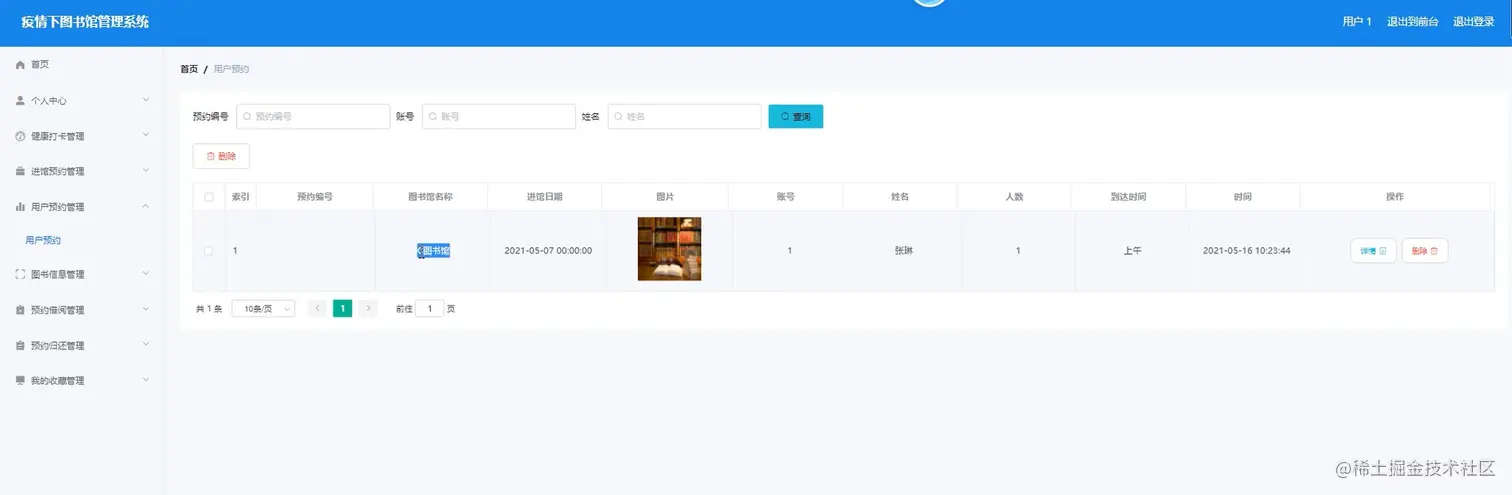The width and height of the screenshot is (1512, 495).
Task: Click the 张琳 name cell
Action: [903, 250]
